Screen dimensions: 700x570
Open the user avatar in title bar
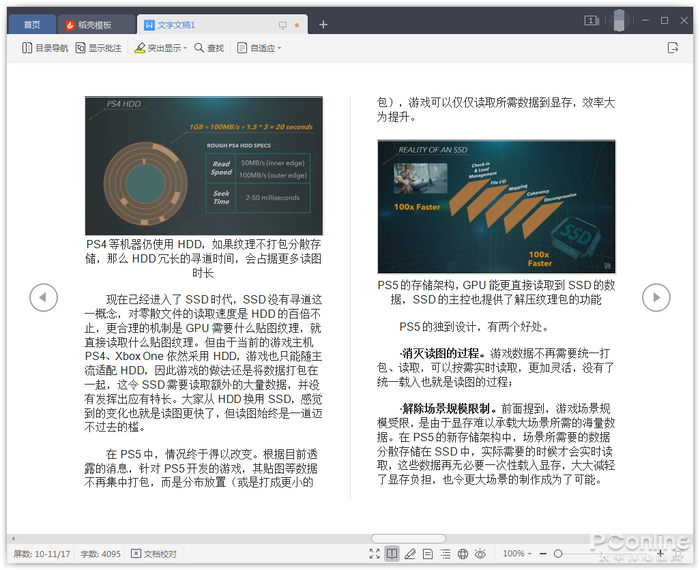point(619,21)
